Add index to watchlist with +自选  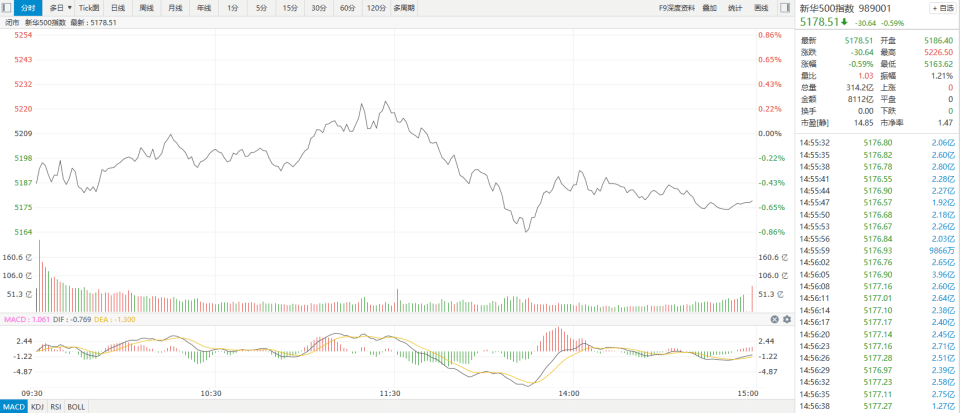click(x=942, y=8)
